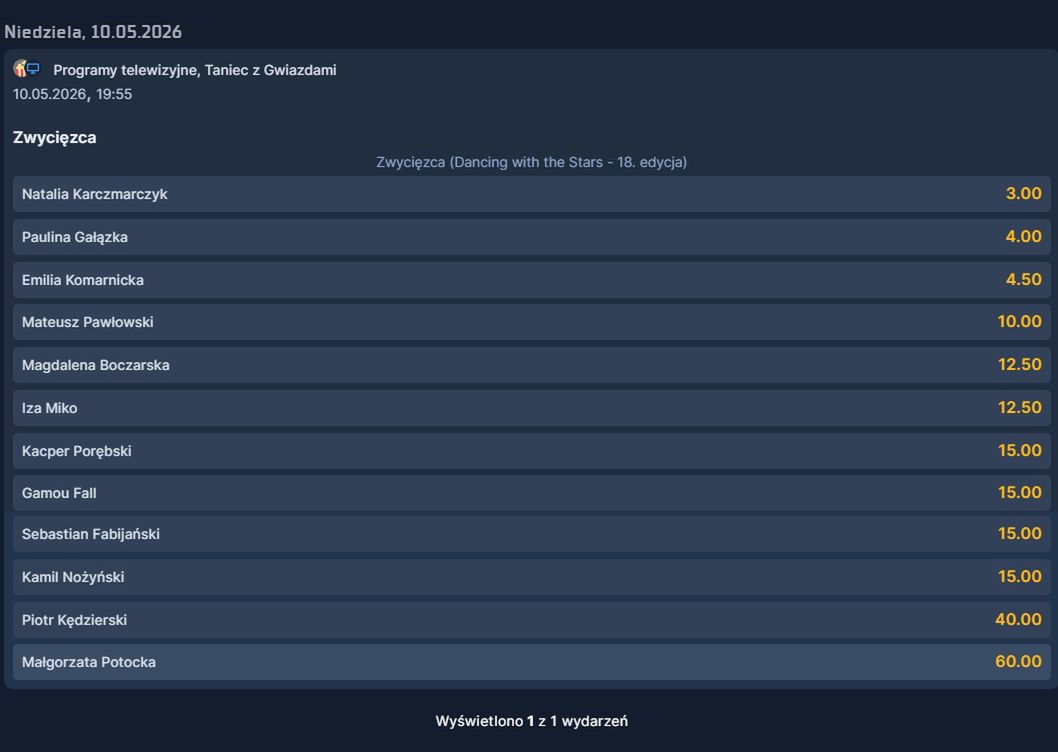The height and width of the screenshot is (752, 1058).
Task: Select Emilia Komarnicka bet at 4.50
Action: 532,279
